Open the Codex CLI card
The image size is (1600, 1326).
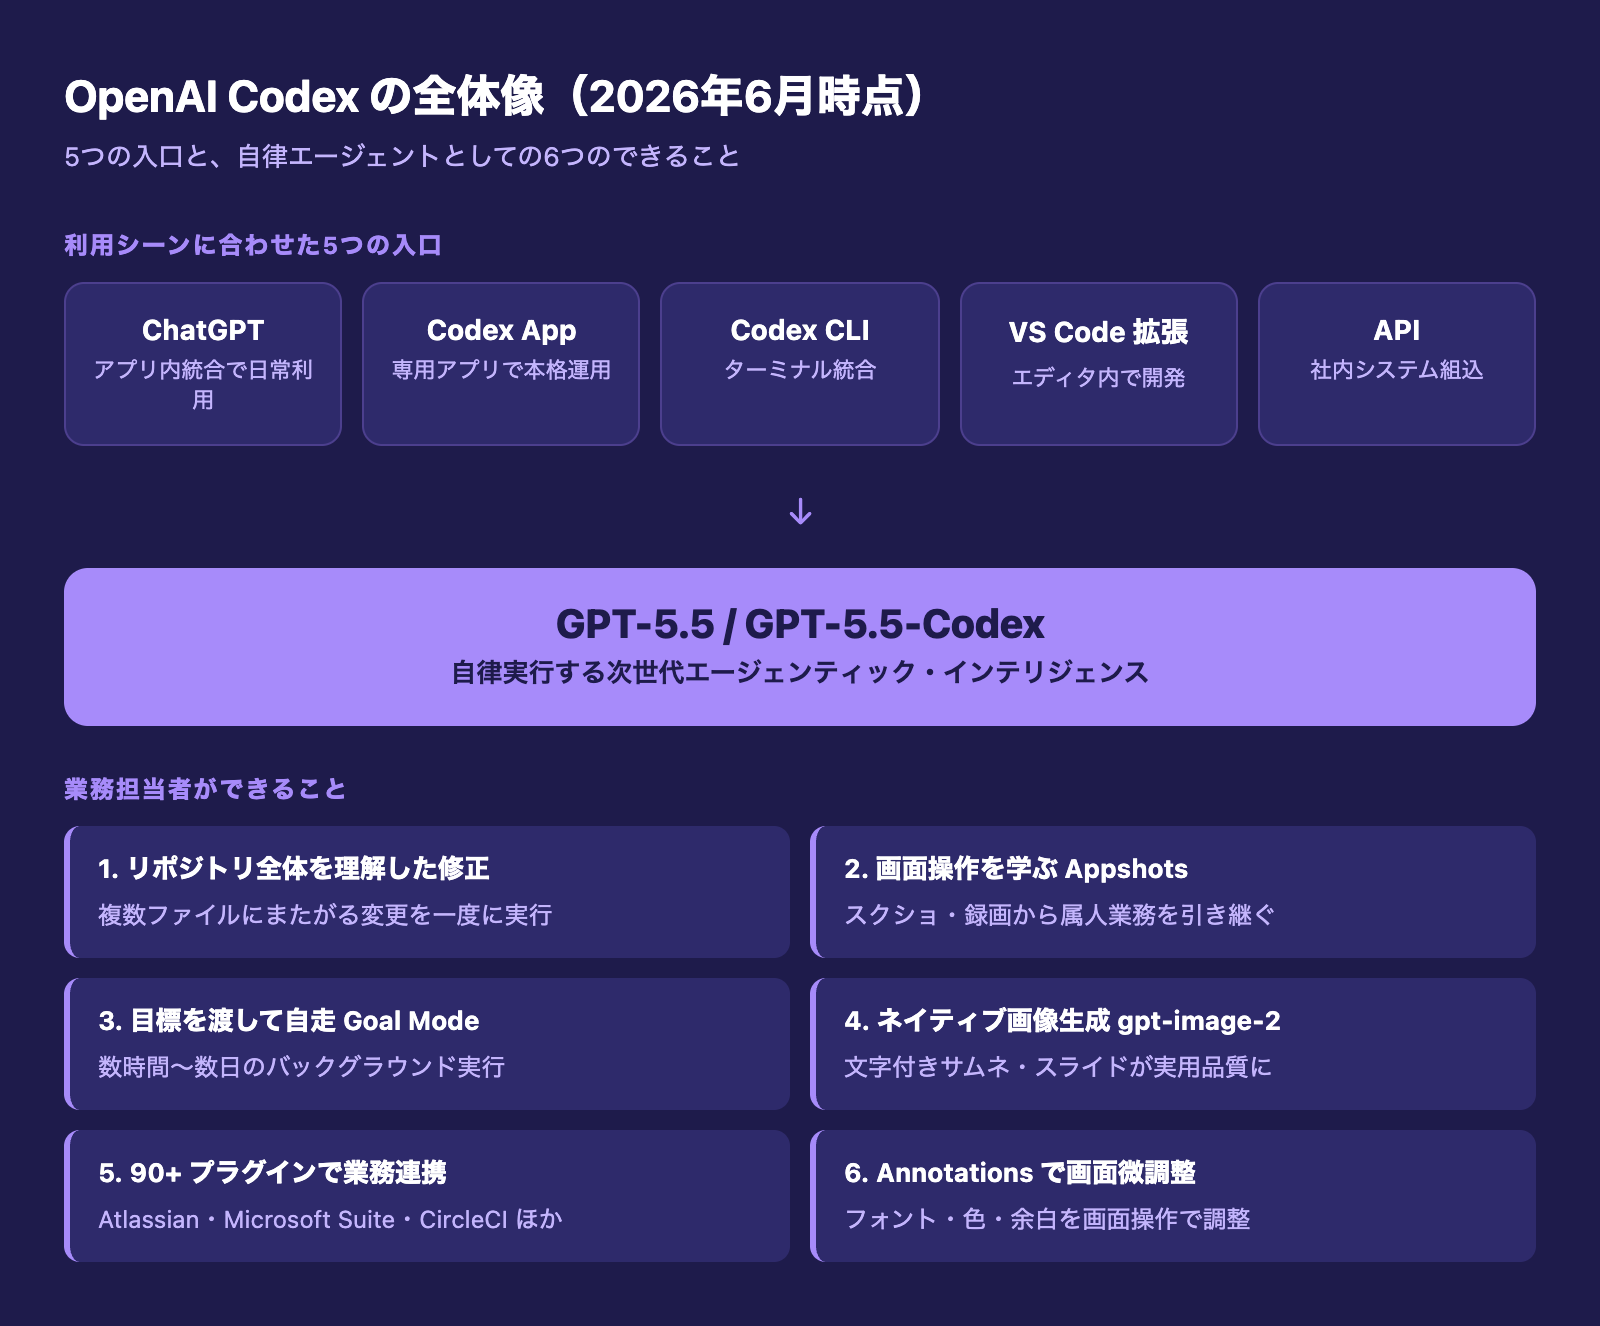(800, 364)
